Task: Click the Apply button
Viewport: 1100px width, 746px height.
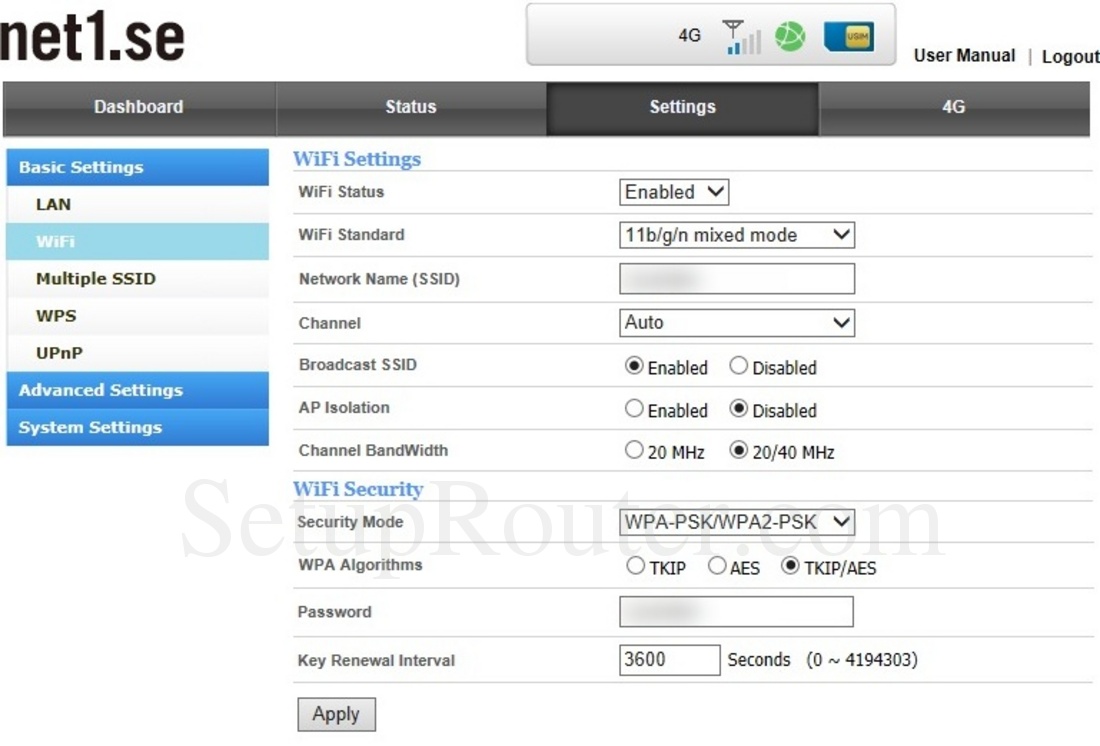Action: [336, 714]
